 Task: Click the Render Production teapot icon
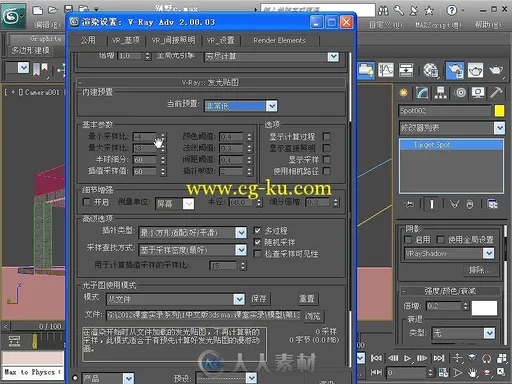pyautogui.click(x=496, y=70)
